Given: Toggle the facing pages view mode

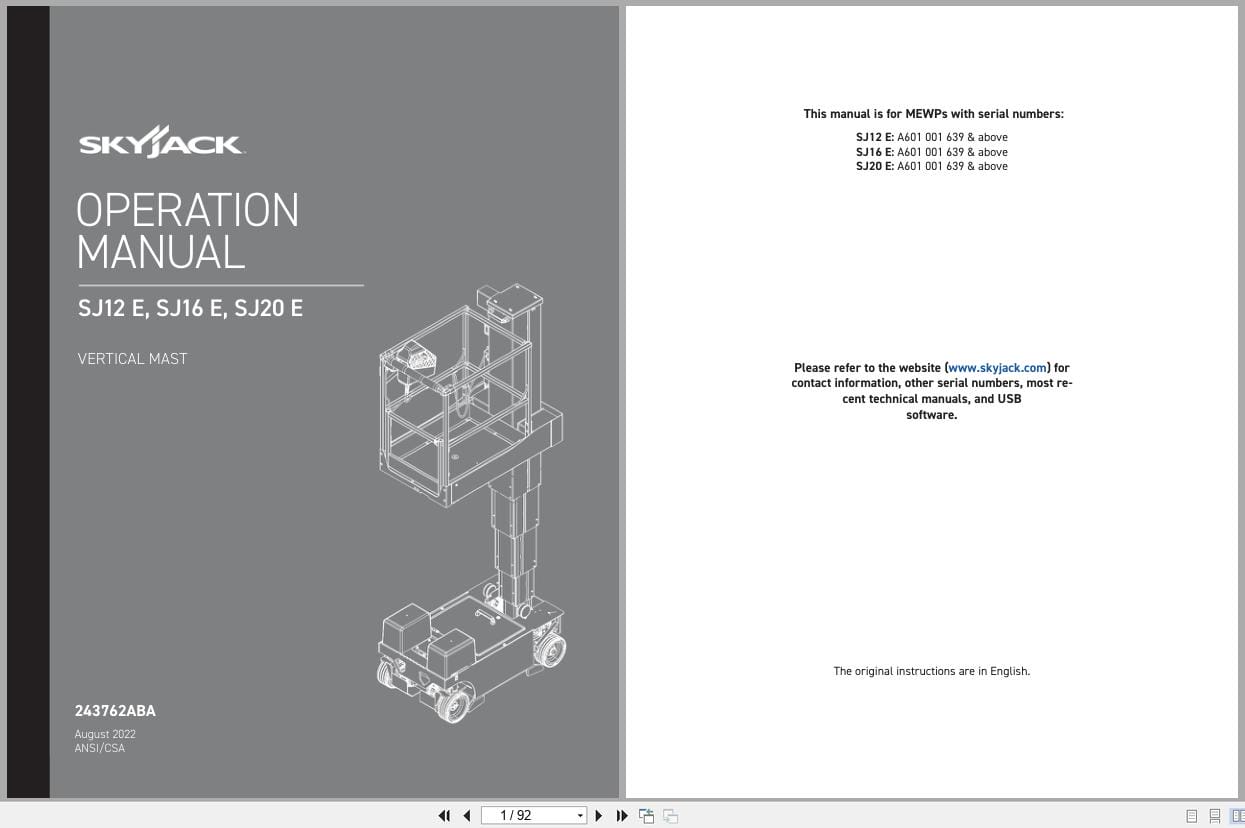Looking at the screenshot, I should [1236, 815].
